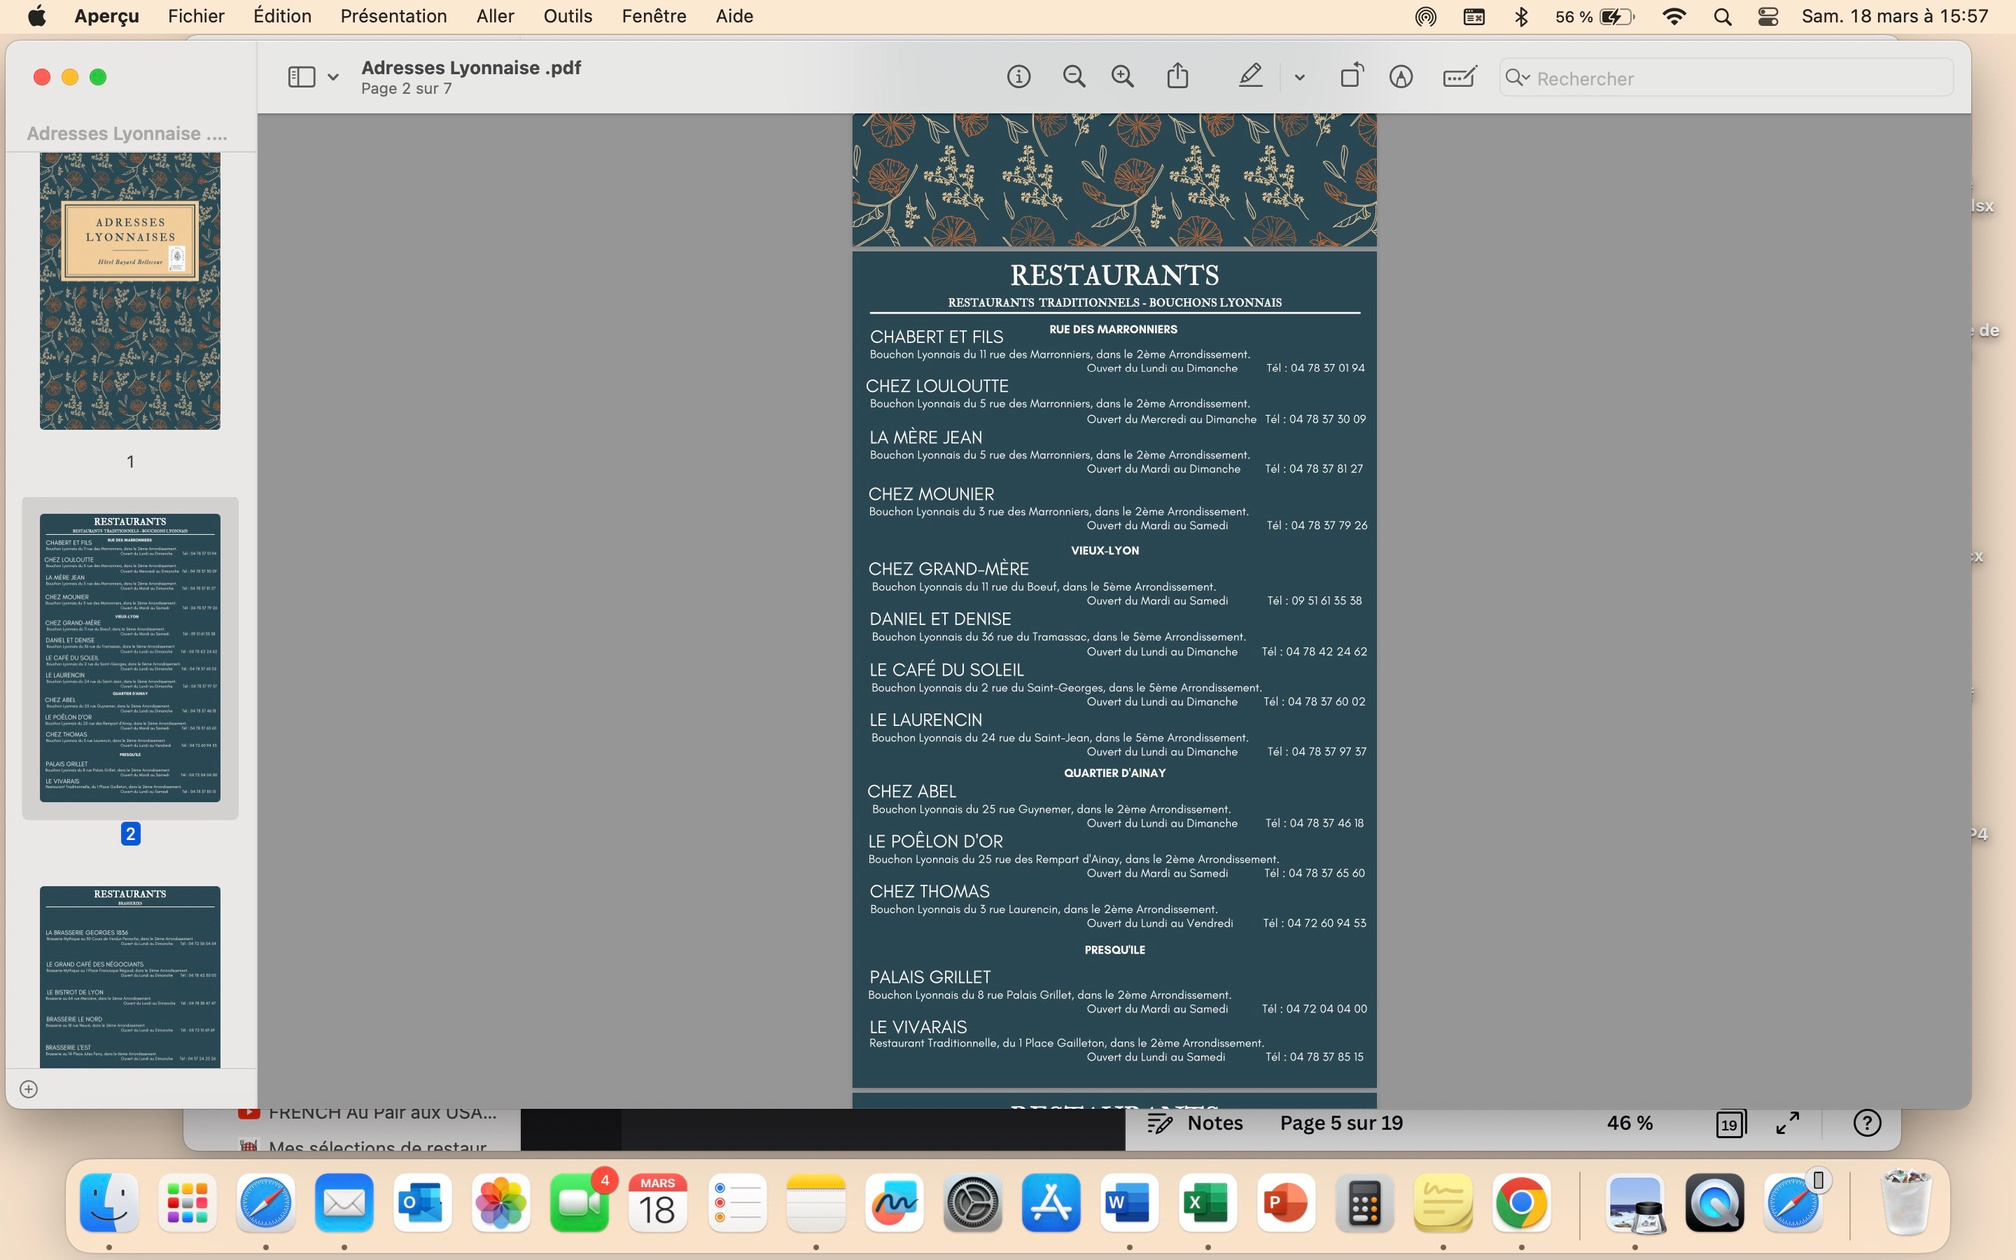This screenshot has width=2016, height=1260.
Task: Open the form filling toolbar icon
Action: [x=1459, y=77]
